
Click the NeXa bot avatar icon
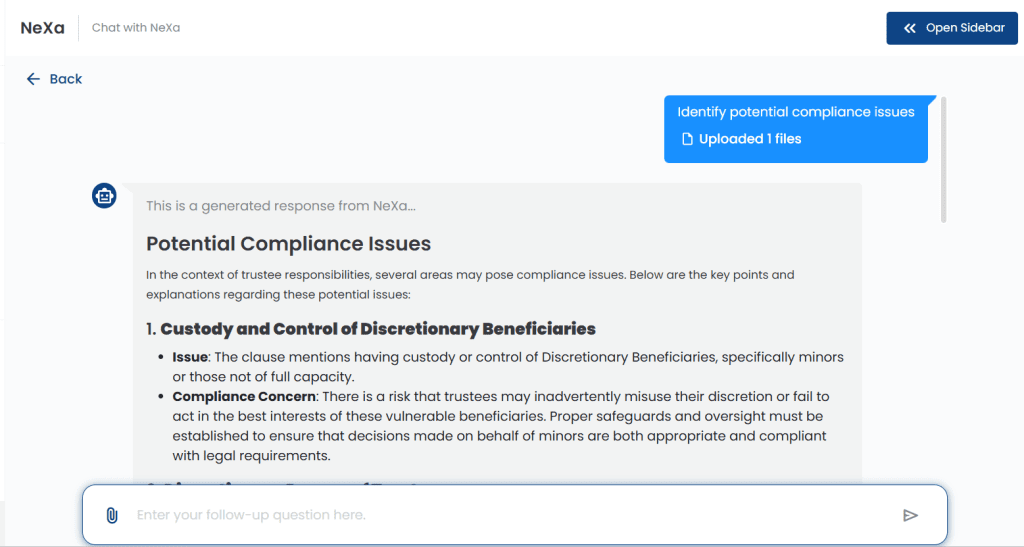[x=104, y=196]
